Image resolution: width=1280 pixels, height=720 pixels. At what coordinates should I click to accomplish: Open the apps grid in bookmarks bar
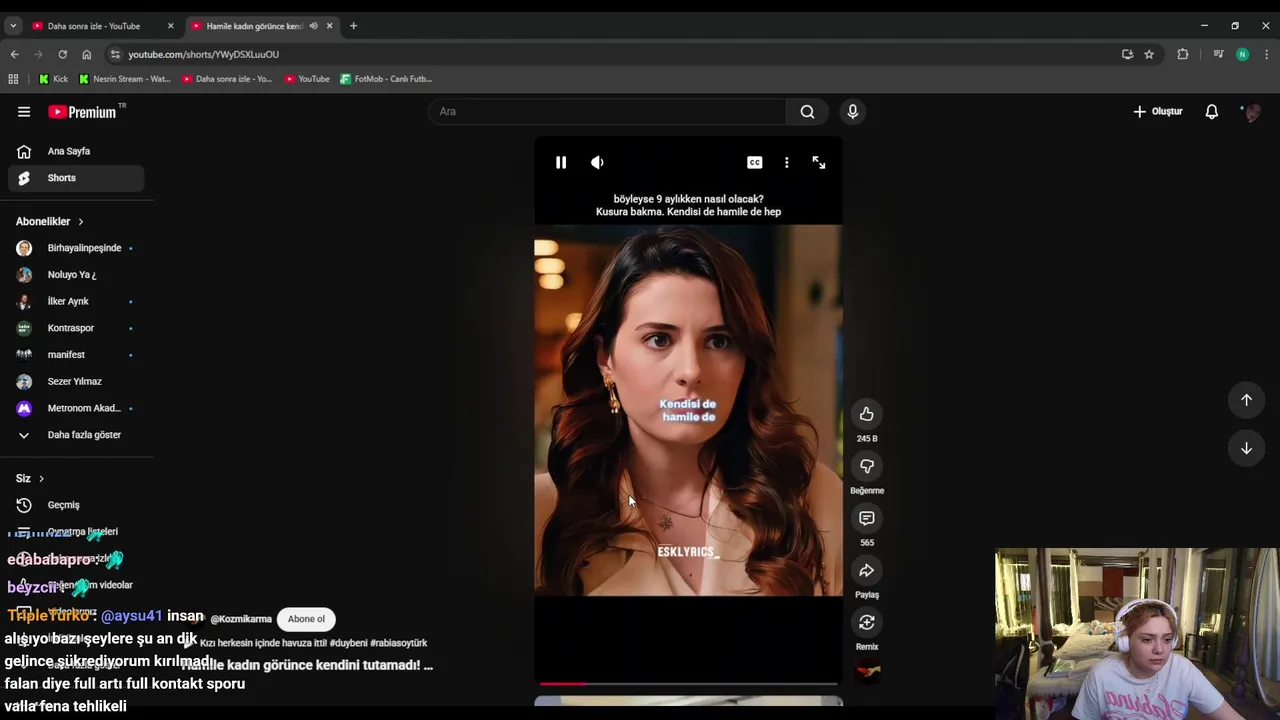tap(13, 79)
